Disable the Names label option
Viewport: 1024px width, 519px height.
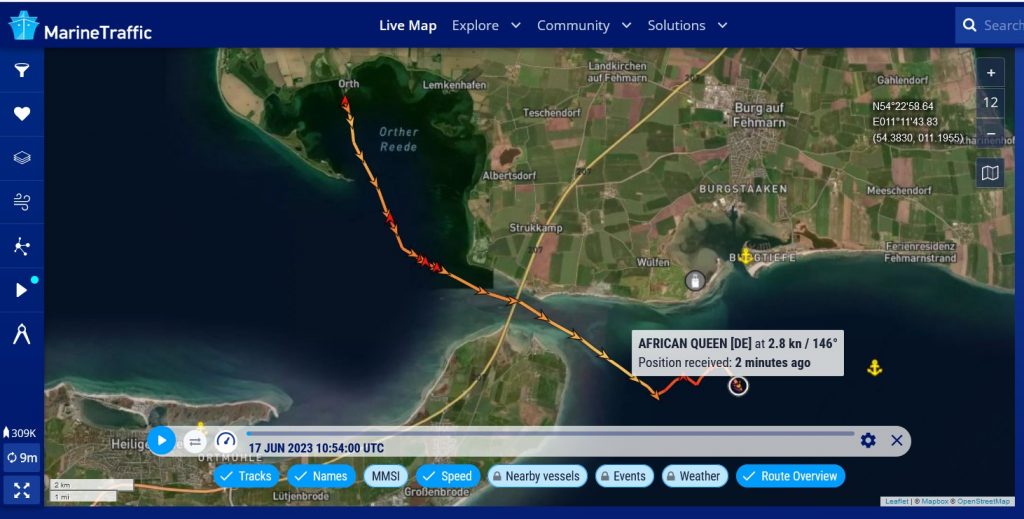click(320, 476)
